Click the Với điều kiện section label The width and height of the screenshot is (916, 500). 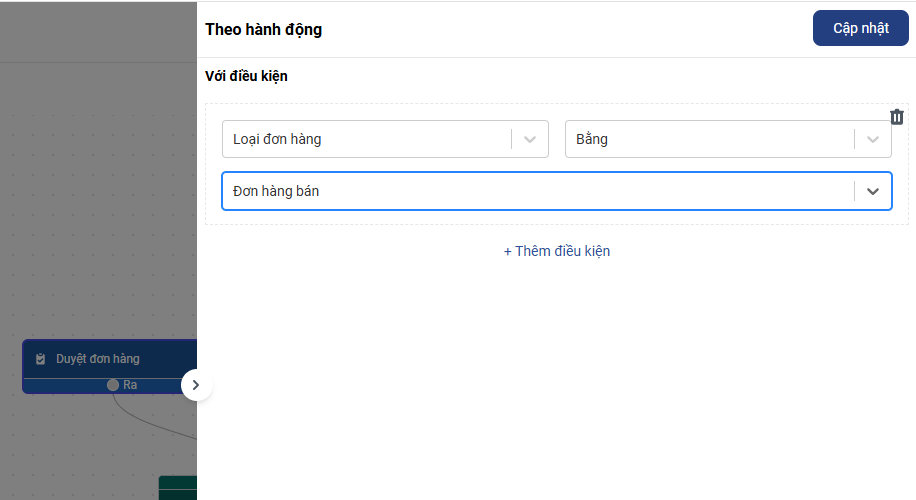(x=246, y=76)
